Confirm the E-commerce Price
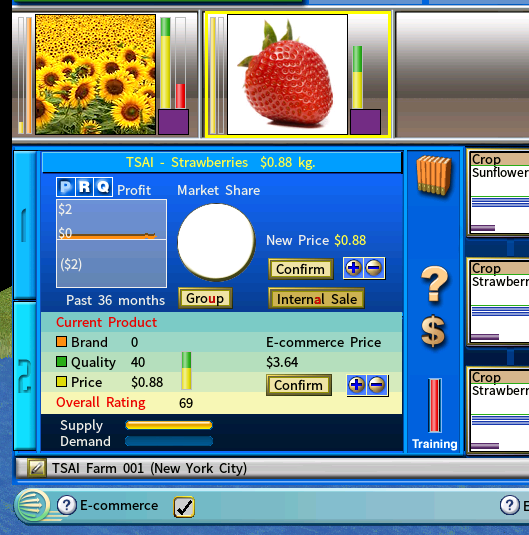 [x=299, y=385]
